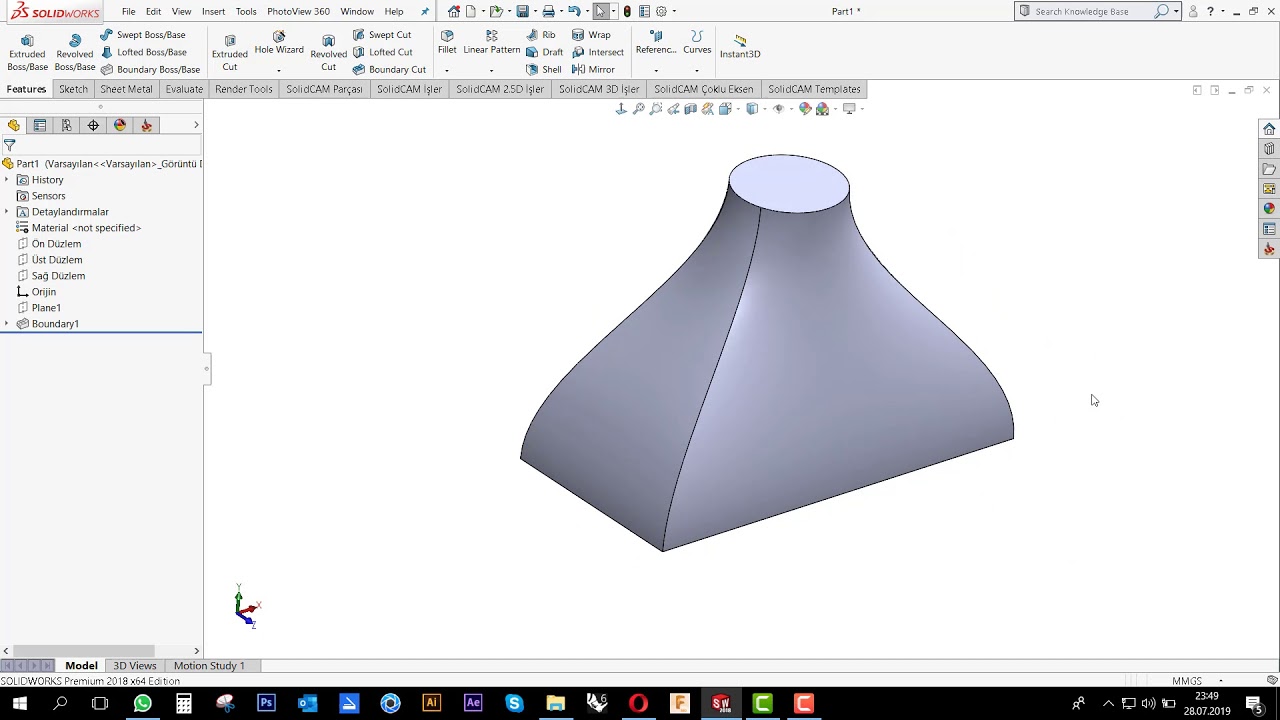1280x720 pixels.
Task: Expand the History tree node
Action: click(x=7, y=180)
